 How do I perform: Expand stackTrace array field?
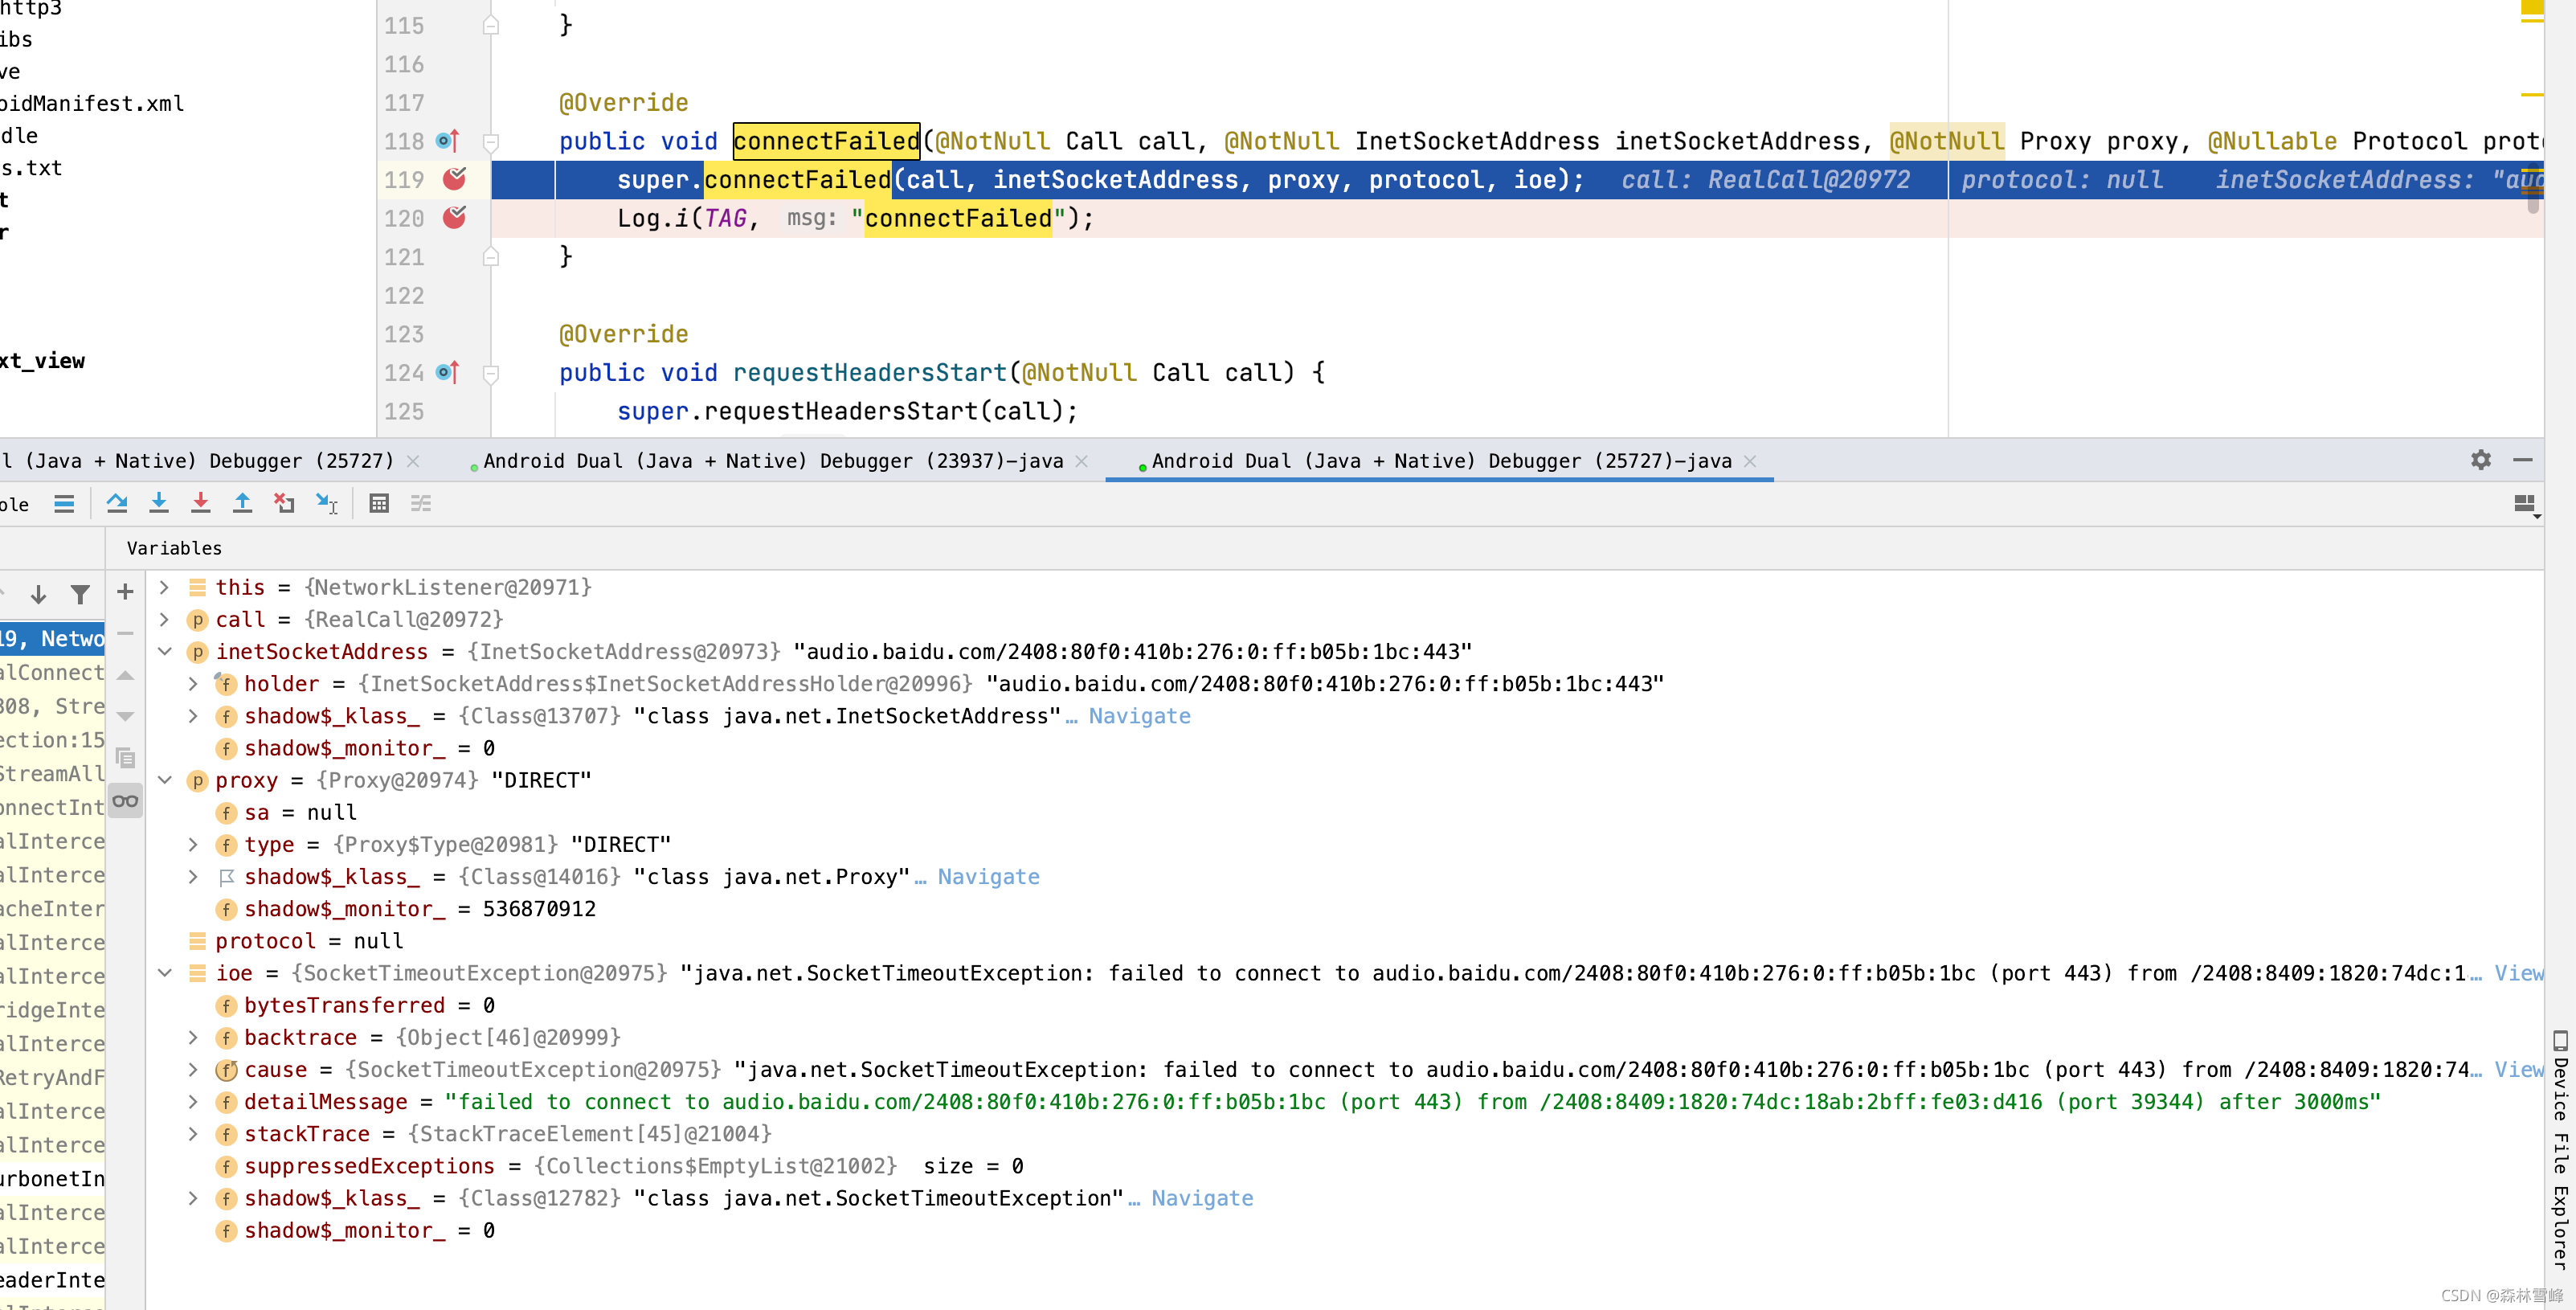point(193,1134)
